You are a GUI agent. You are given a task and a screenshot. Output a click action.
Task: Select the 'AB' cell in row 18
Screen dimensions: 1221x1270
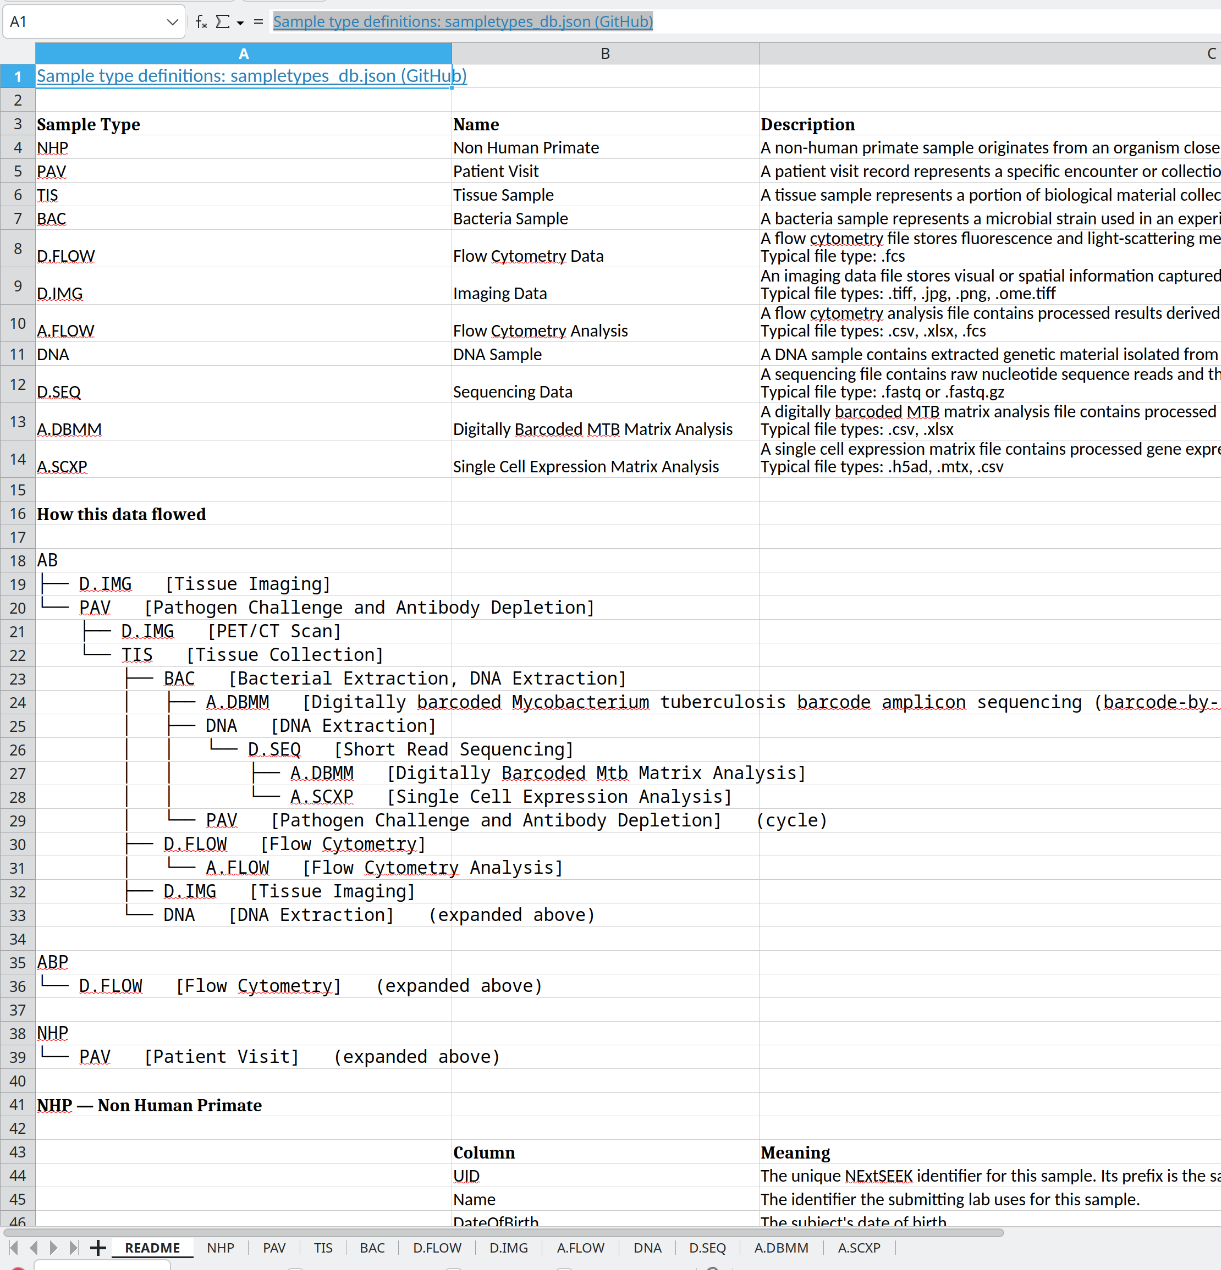click(x=243, y=560)
